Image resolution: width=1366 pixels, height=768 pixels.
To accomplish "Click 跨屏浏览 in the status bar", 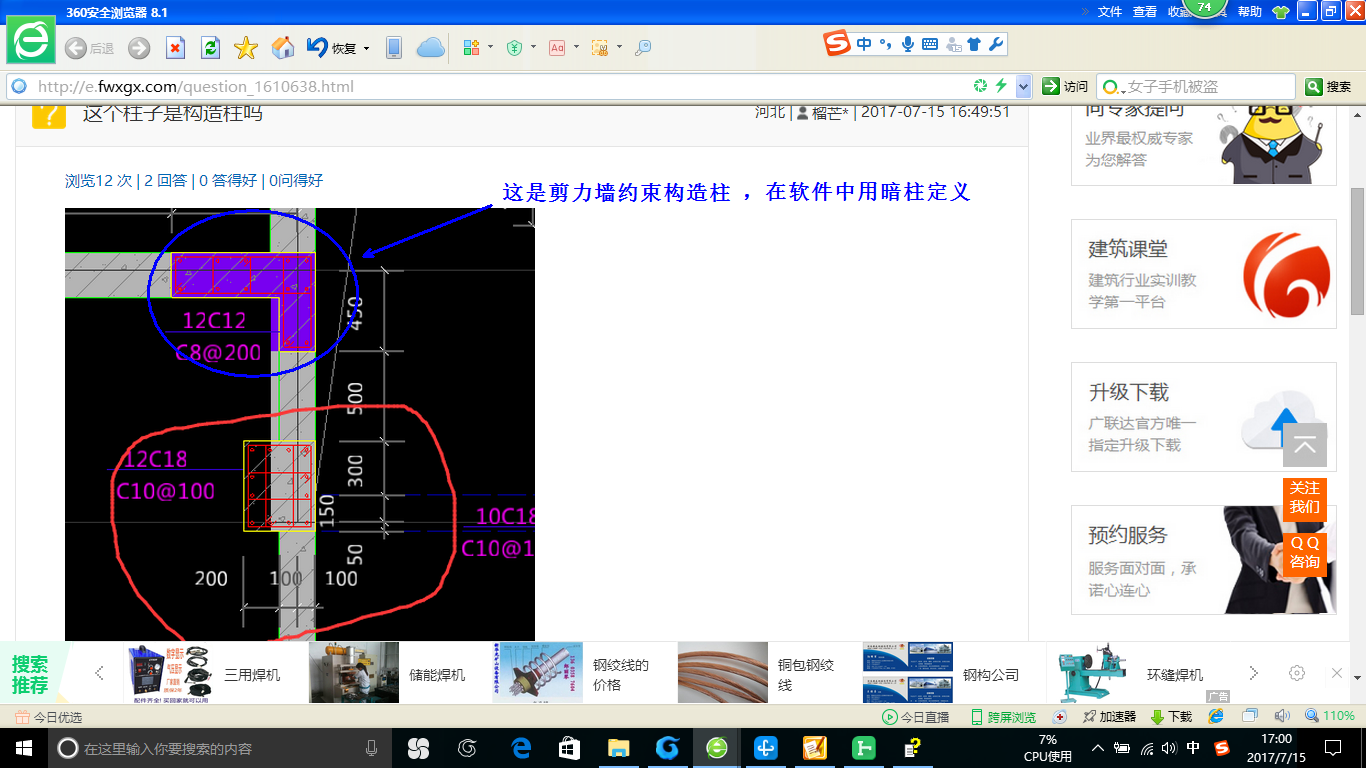I will pos(1003,717).
